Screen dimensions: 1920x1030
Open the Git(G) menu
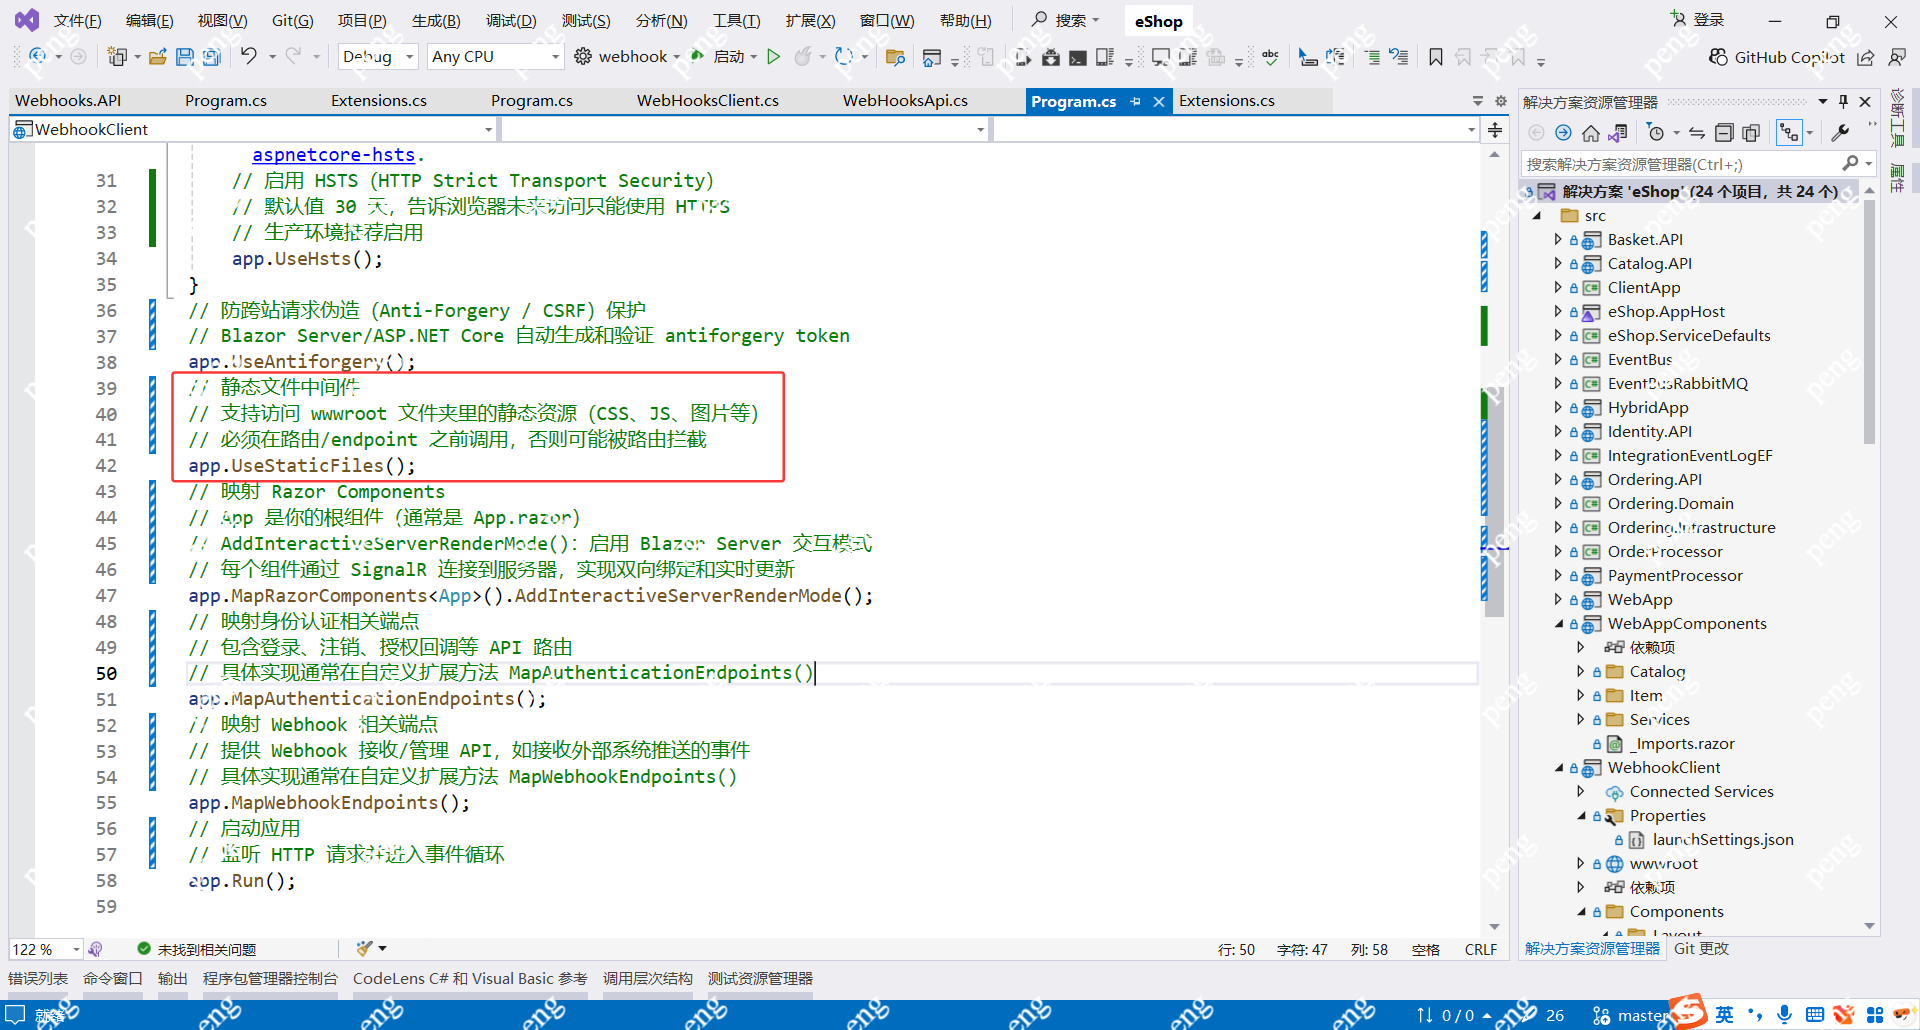292,21
